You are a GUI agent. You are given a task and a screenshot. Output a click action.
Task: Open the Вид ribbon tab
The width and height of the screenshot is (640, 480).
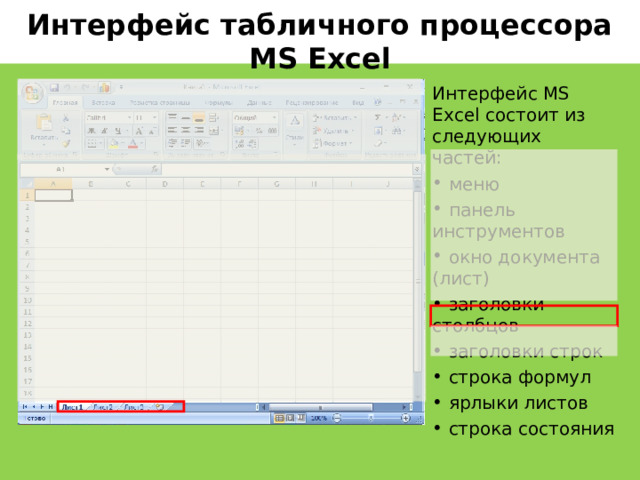[358, 102]
